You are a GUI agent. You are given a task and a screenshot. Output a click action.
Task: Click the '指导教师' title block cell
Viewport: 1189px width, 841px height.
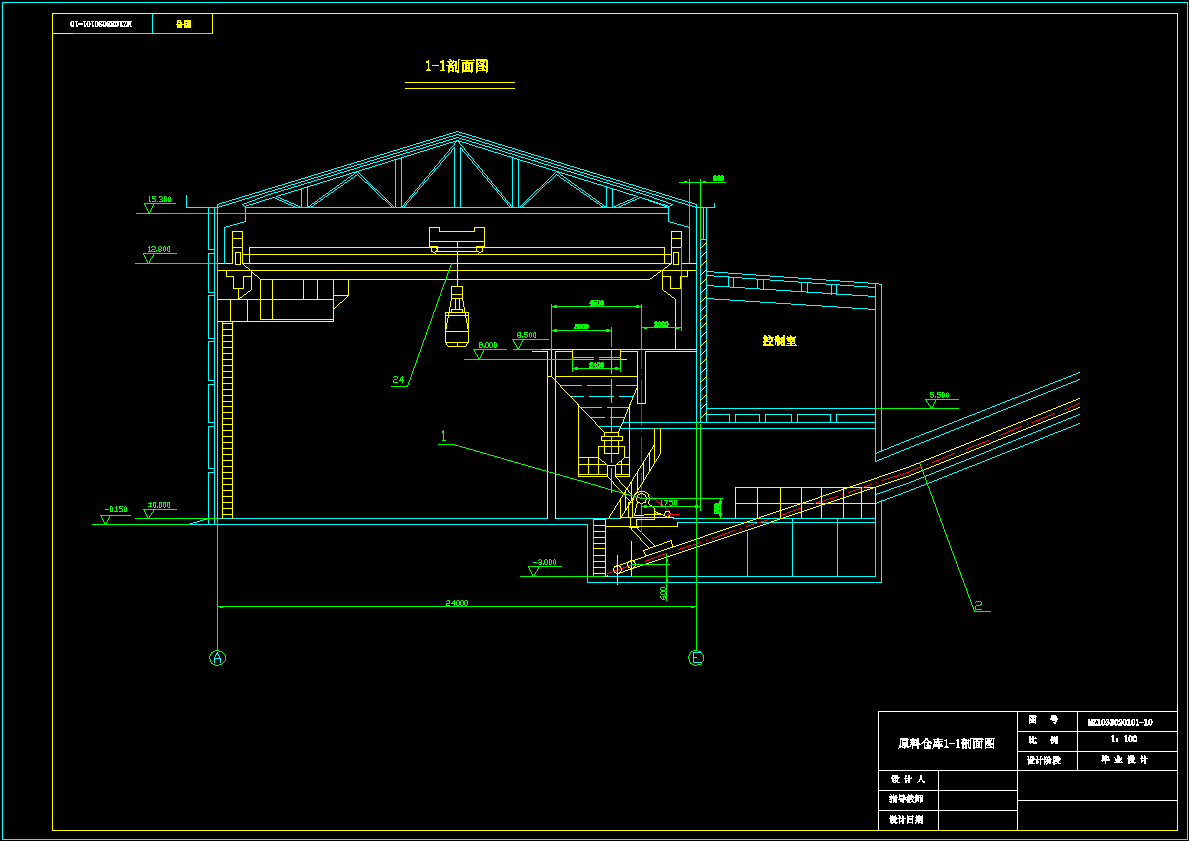[908, 799]
